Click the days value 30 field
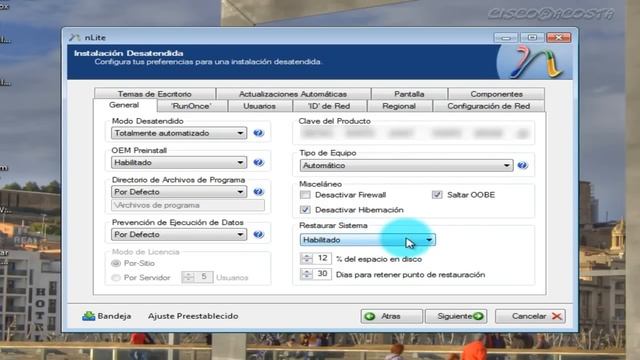 pyautogui.click(x=322, y=274)
